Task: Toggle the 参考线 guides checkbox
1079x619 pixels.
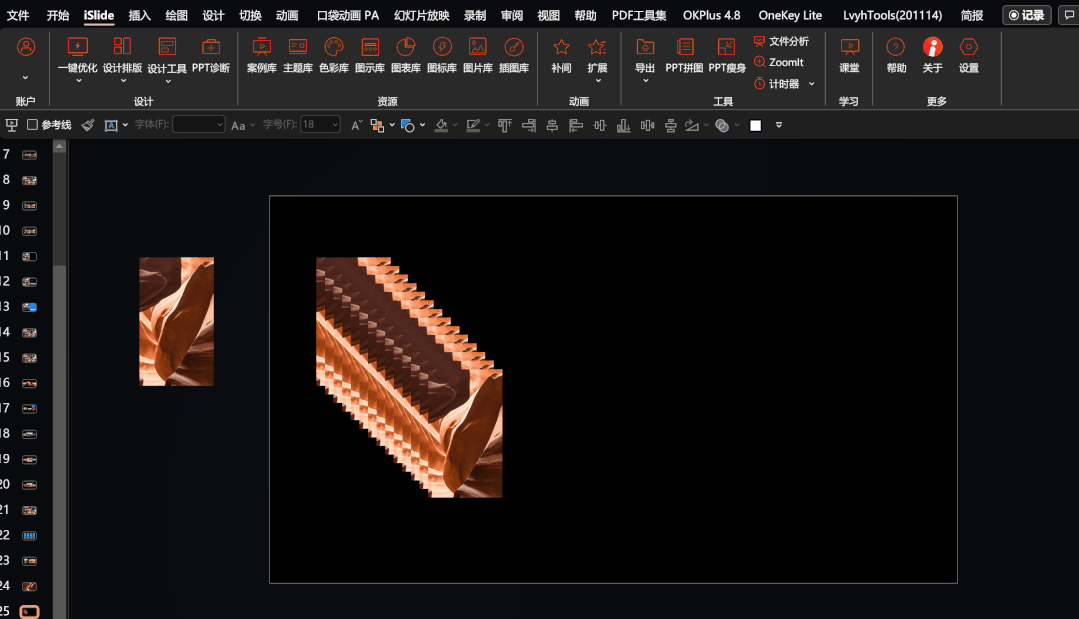Action: point(33,125)
